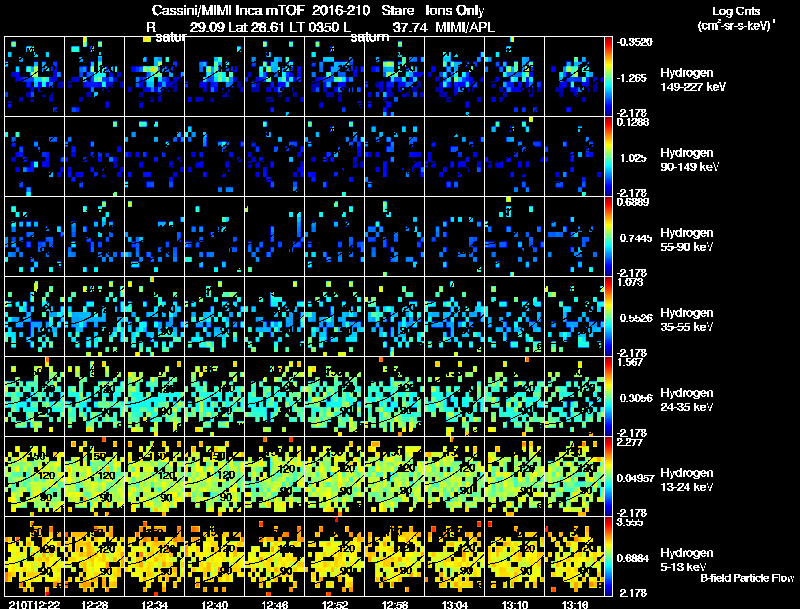800x609 pixels.
Task: Click the '2.277' color scale maximum
Action: 629,442
